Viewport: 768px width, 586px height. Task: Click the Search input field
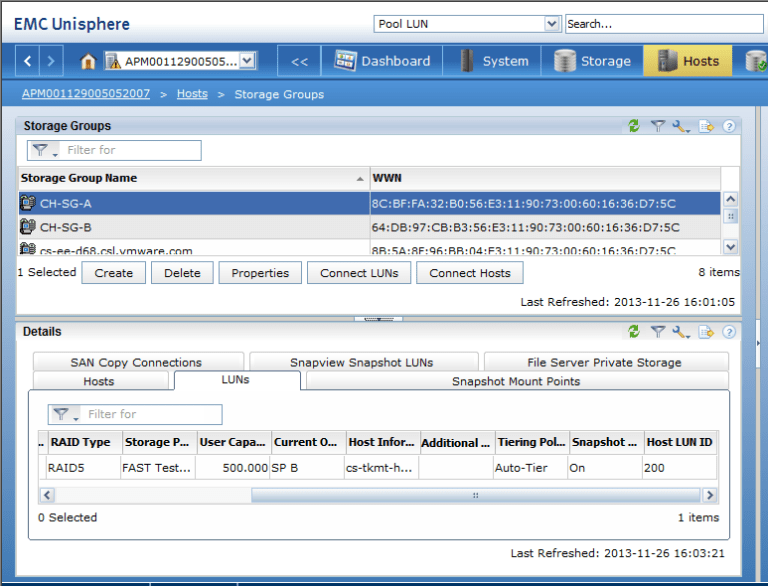pyautogui.click(x=664, y=24)
